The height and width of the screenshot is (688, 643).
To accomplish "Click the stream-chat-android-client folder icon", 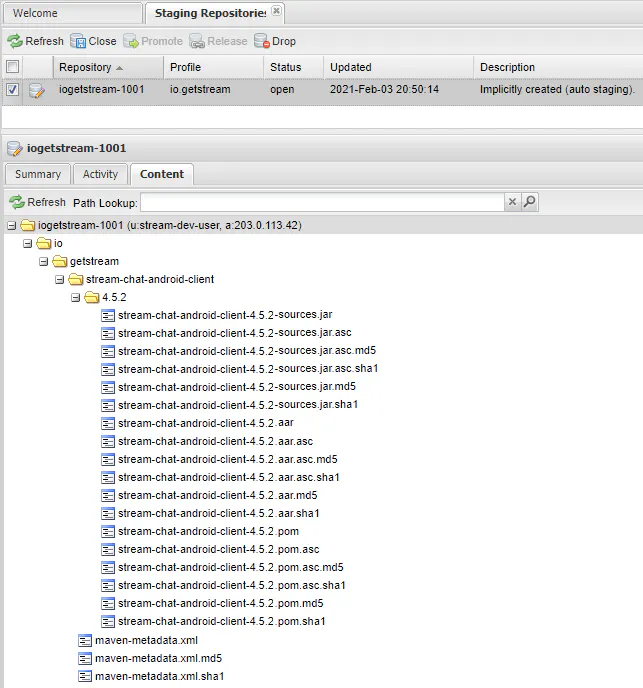I will [x=75, y=280].
